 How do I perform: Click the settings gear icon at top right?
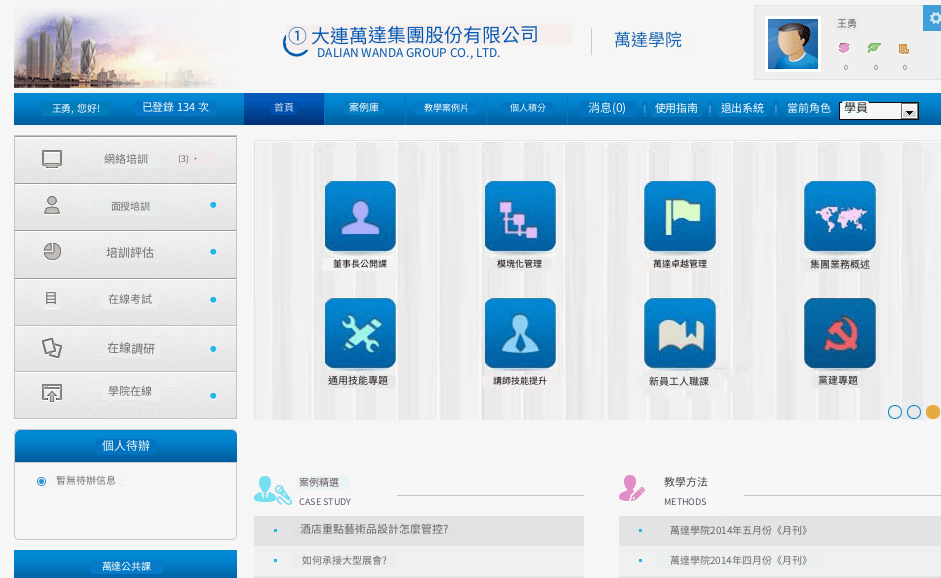[934, 19]
